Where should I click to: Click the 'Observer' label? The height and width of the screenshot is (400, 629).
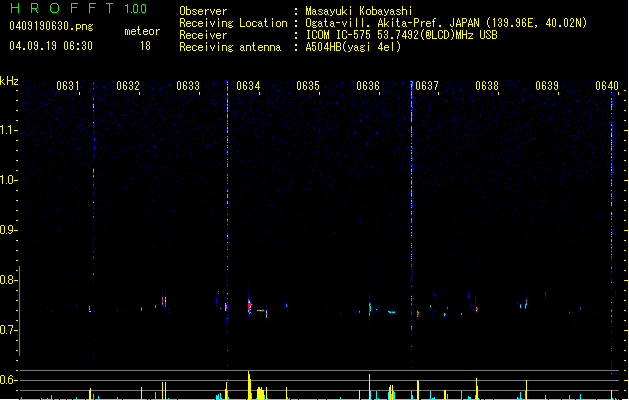tap(203, 11)
